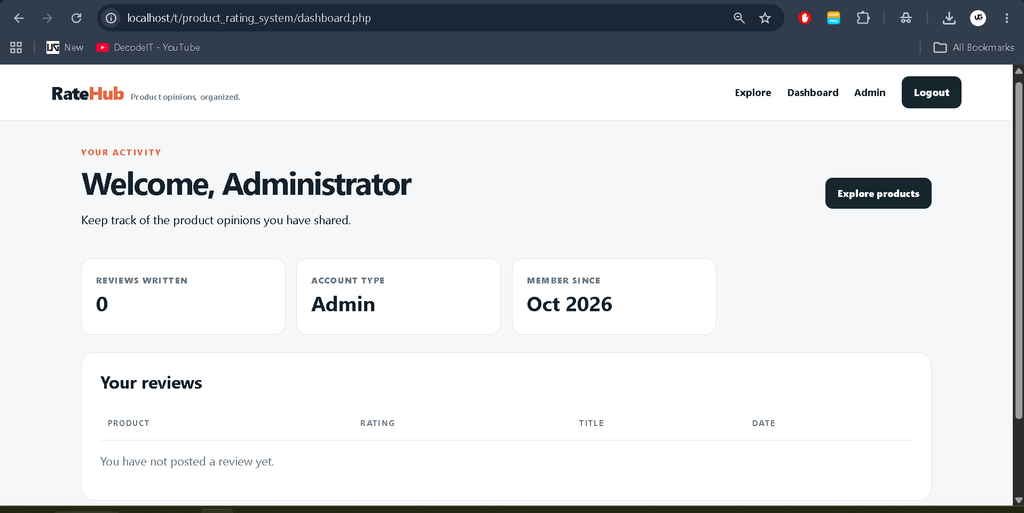
Task: Open the DecodeIT - YouTube bookmark
Action: (148, 47)
